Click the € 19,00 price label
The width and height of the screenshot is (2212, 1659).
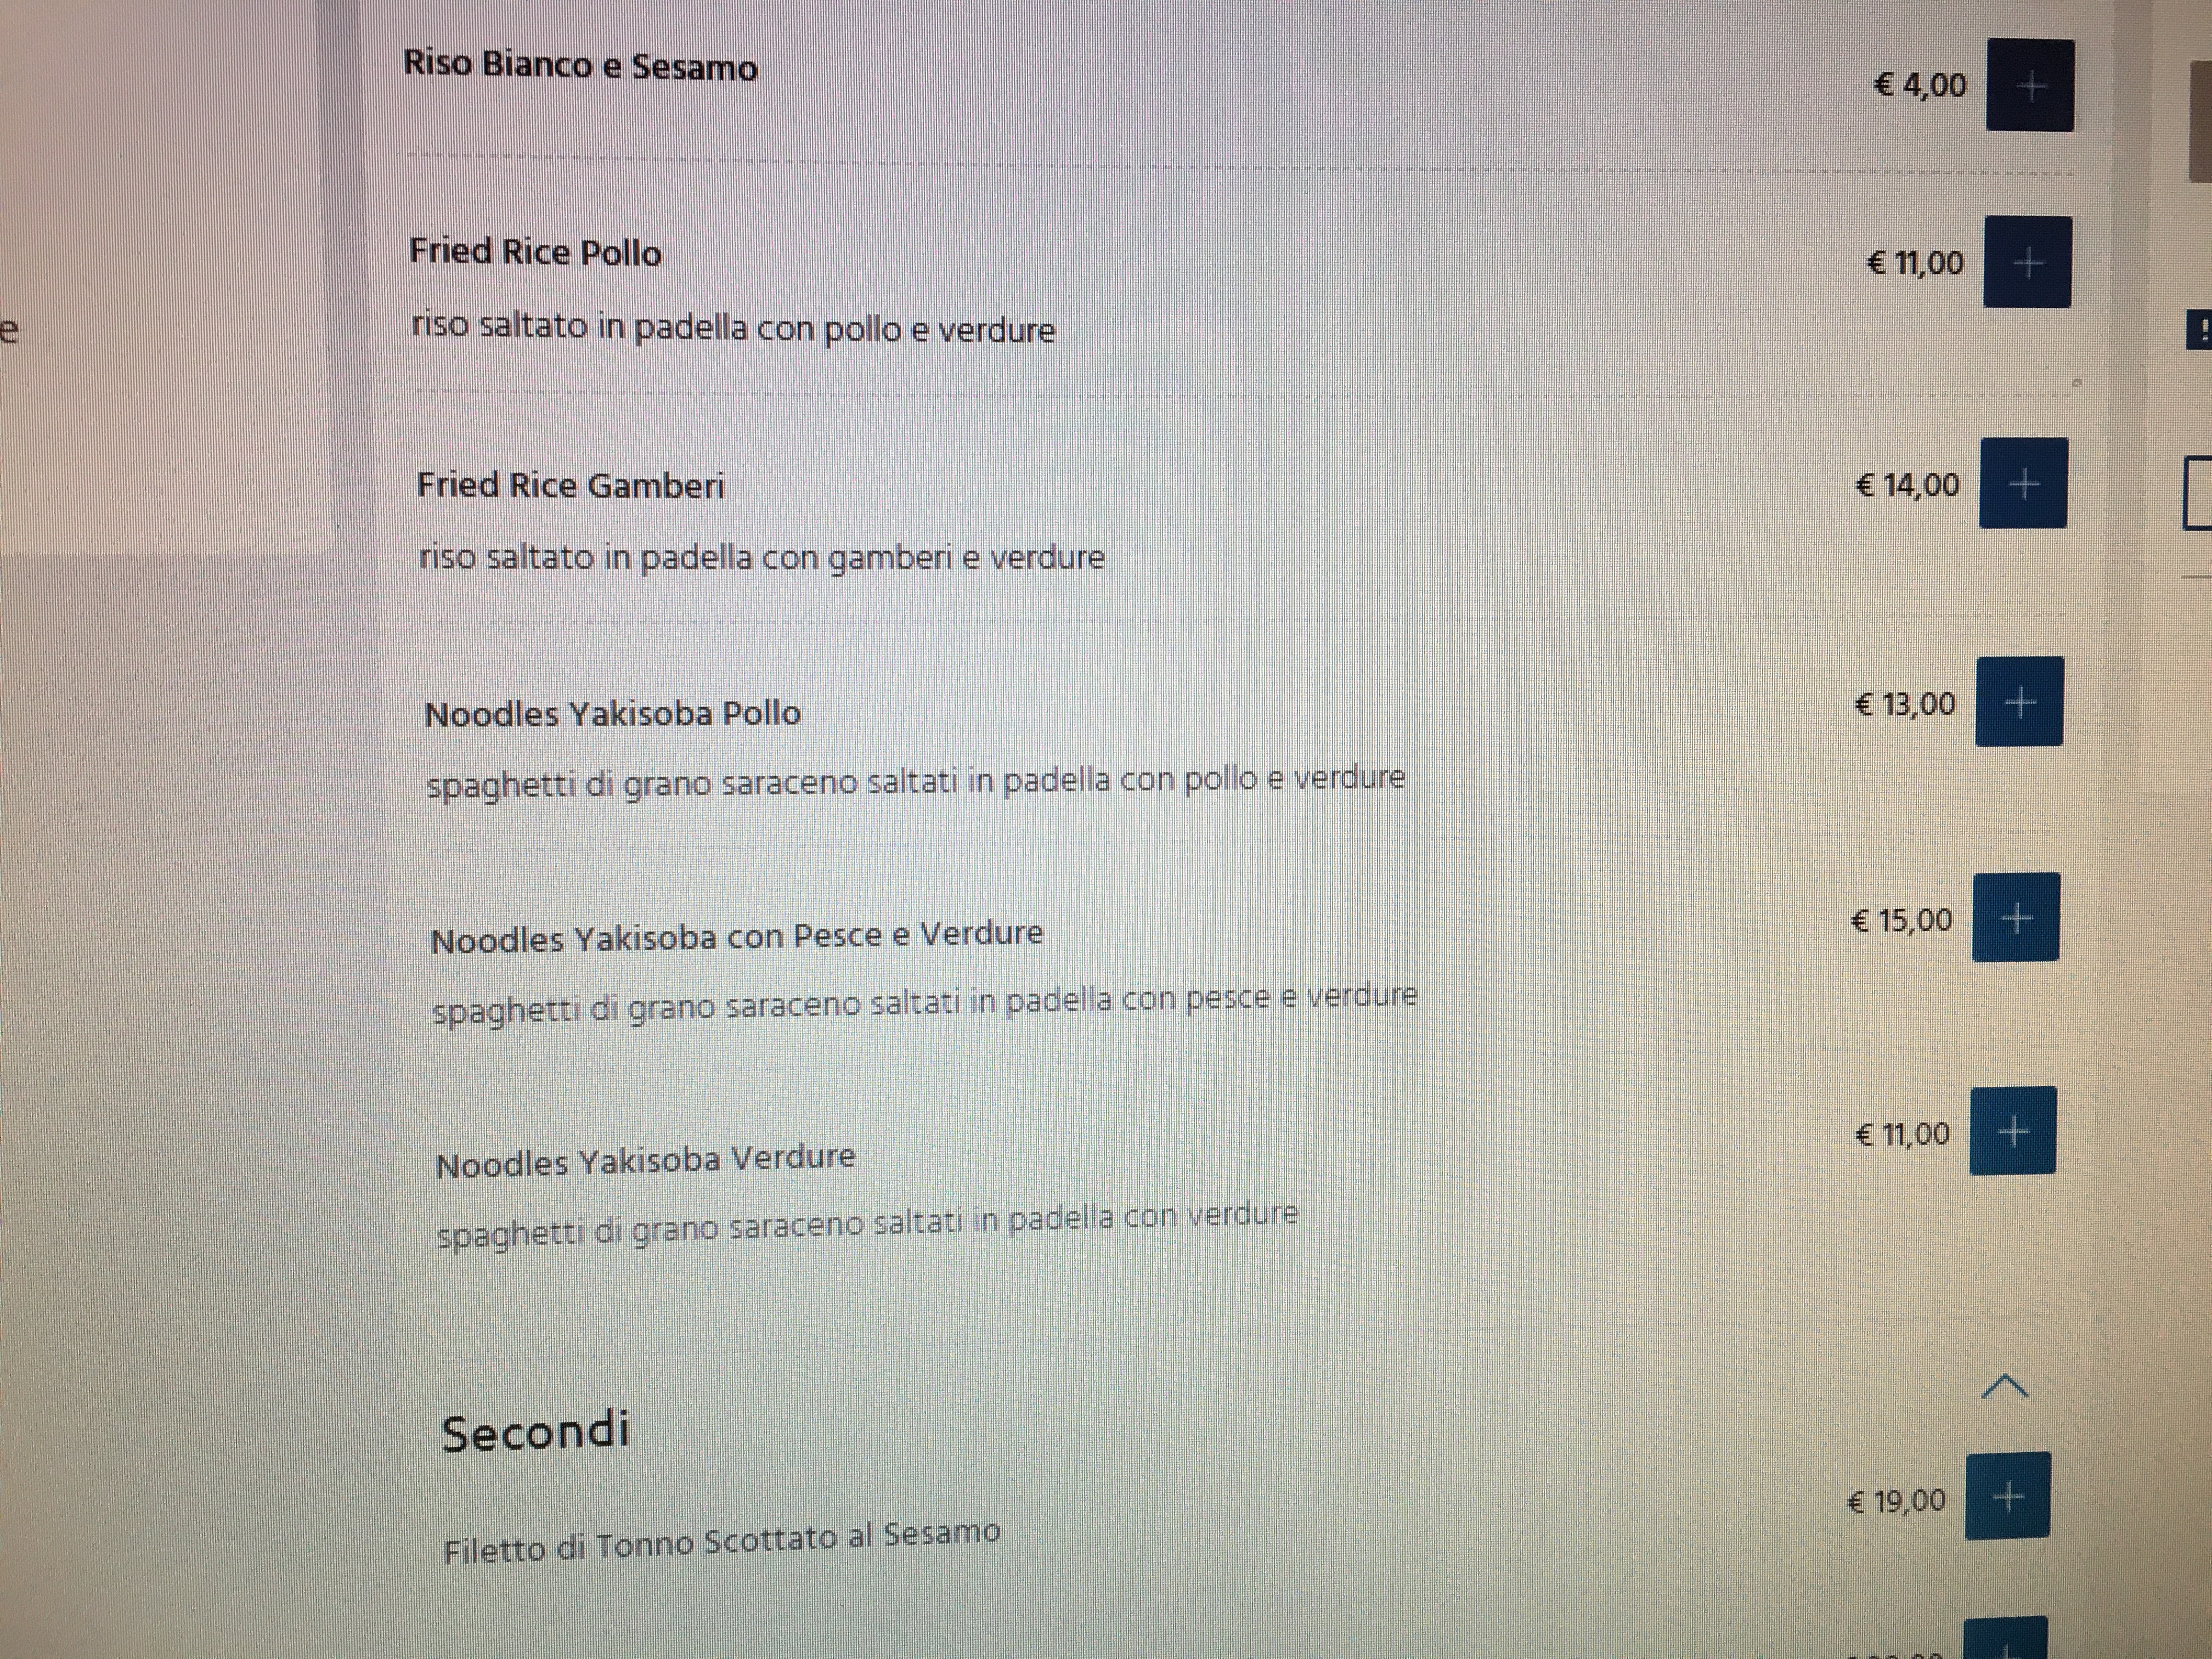1897,1501
